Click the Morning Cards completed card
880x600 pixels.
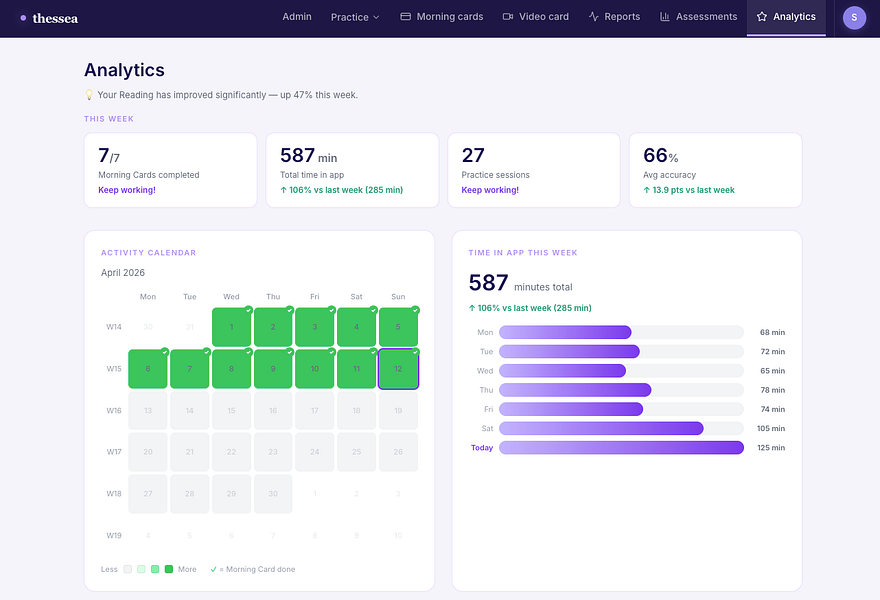(x=171, y=170)
